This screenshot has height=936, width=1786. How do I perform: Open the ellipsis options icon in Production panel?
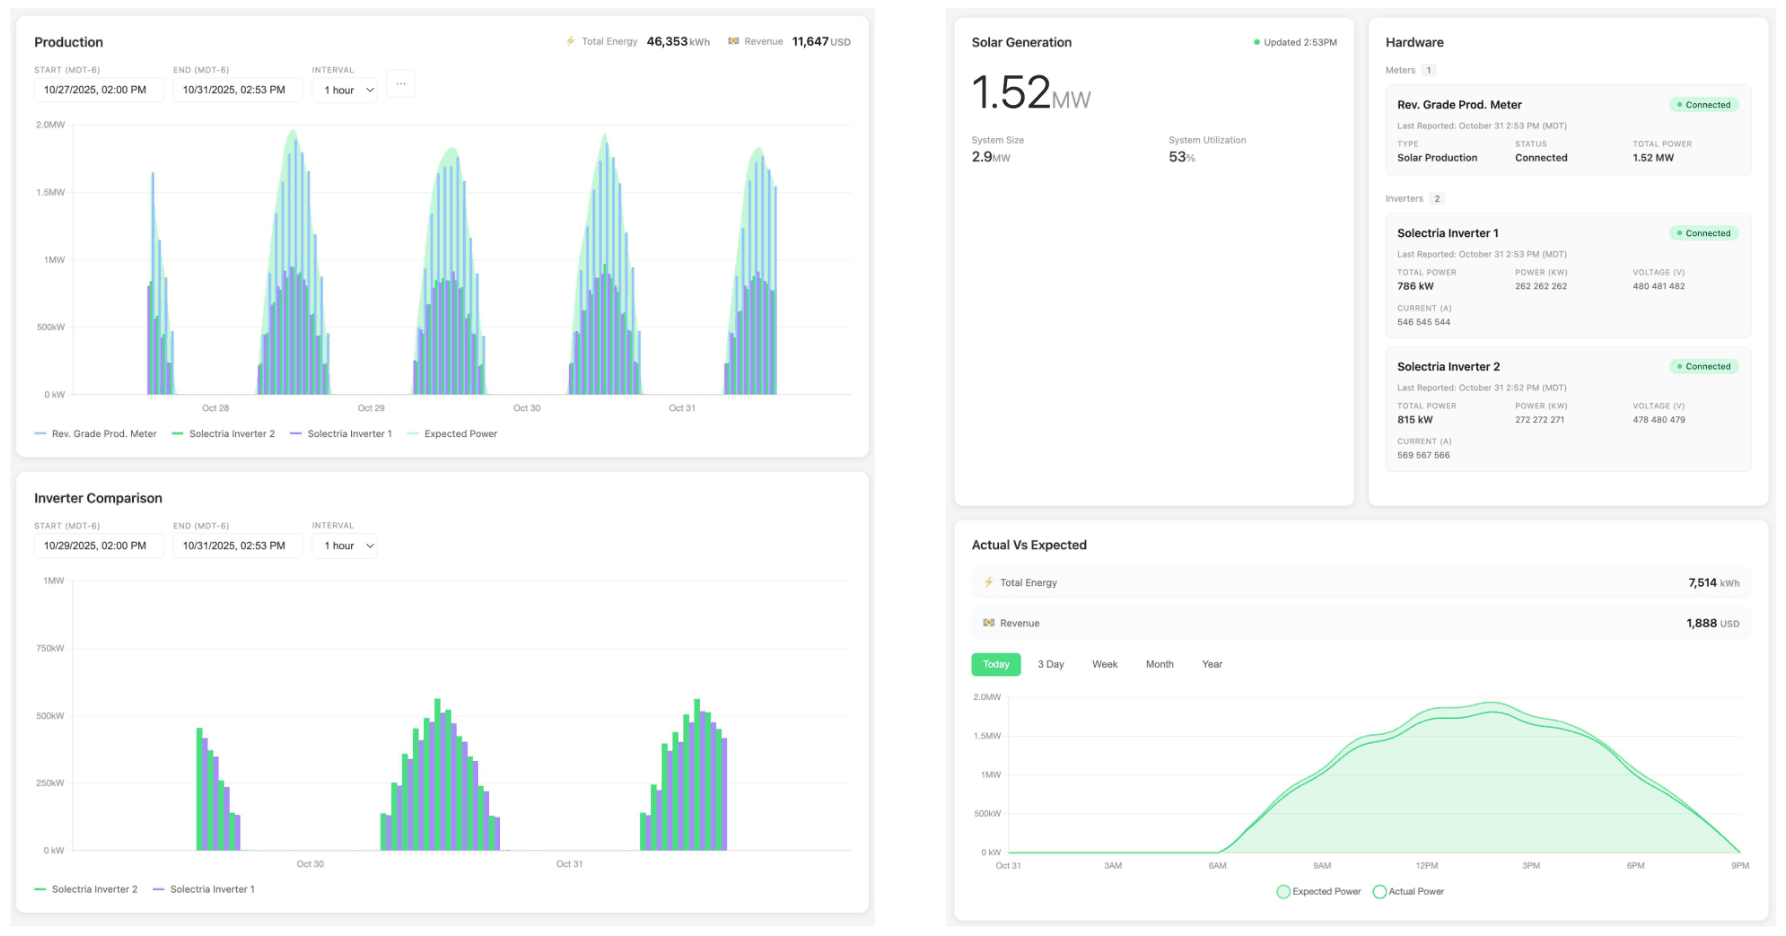click(401, 84)
